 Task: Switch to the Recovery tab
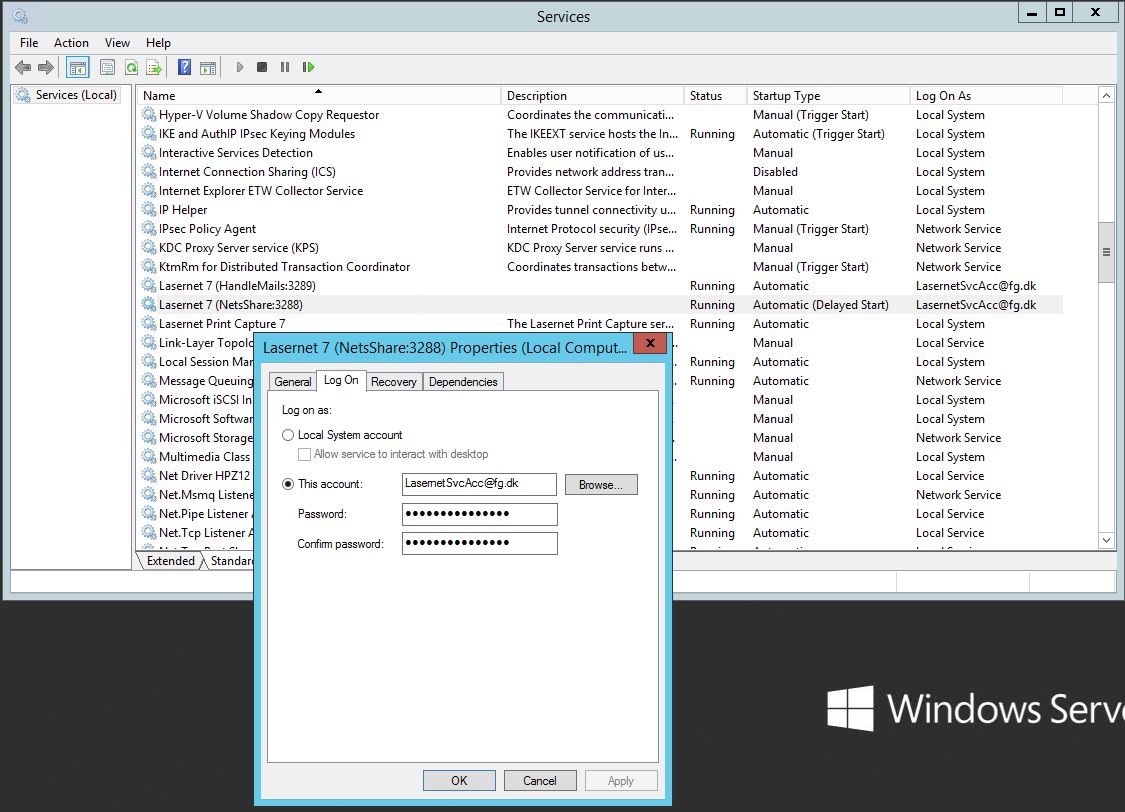click(393, 382)
